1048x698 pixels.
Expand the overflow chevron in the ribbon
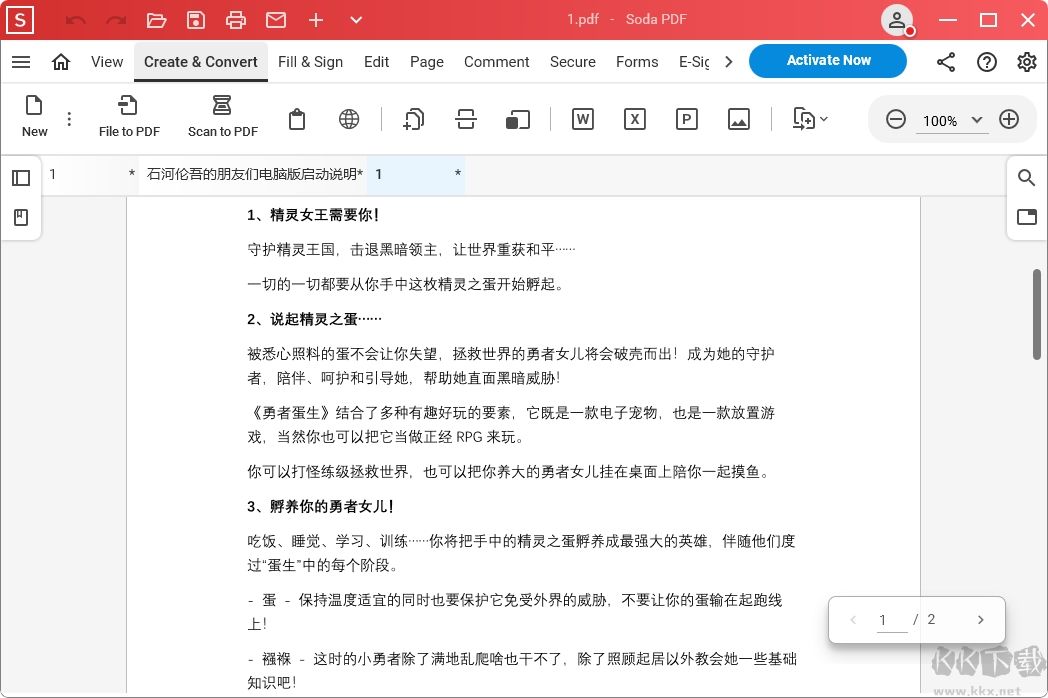pos(729,61)
